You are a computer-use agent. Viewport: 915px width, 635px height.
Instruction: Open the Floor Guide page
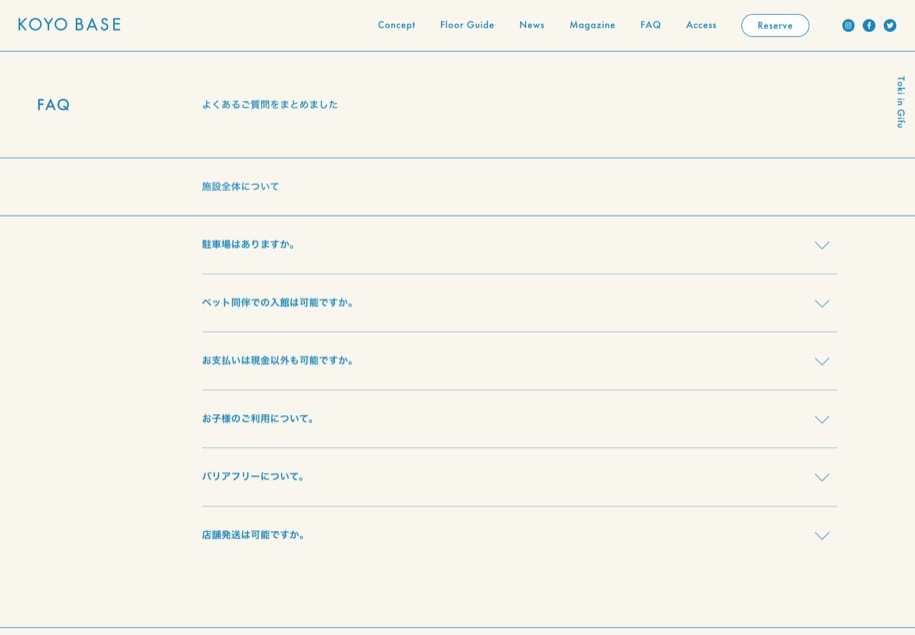467,25
